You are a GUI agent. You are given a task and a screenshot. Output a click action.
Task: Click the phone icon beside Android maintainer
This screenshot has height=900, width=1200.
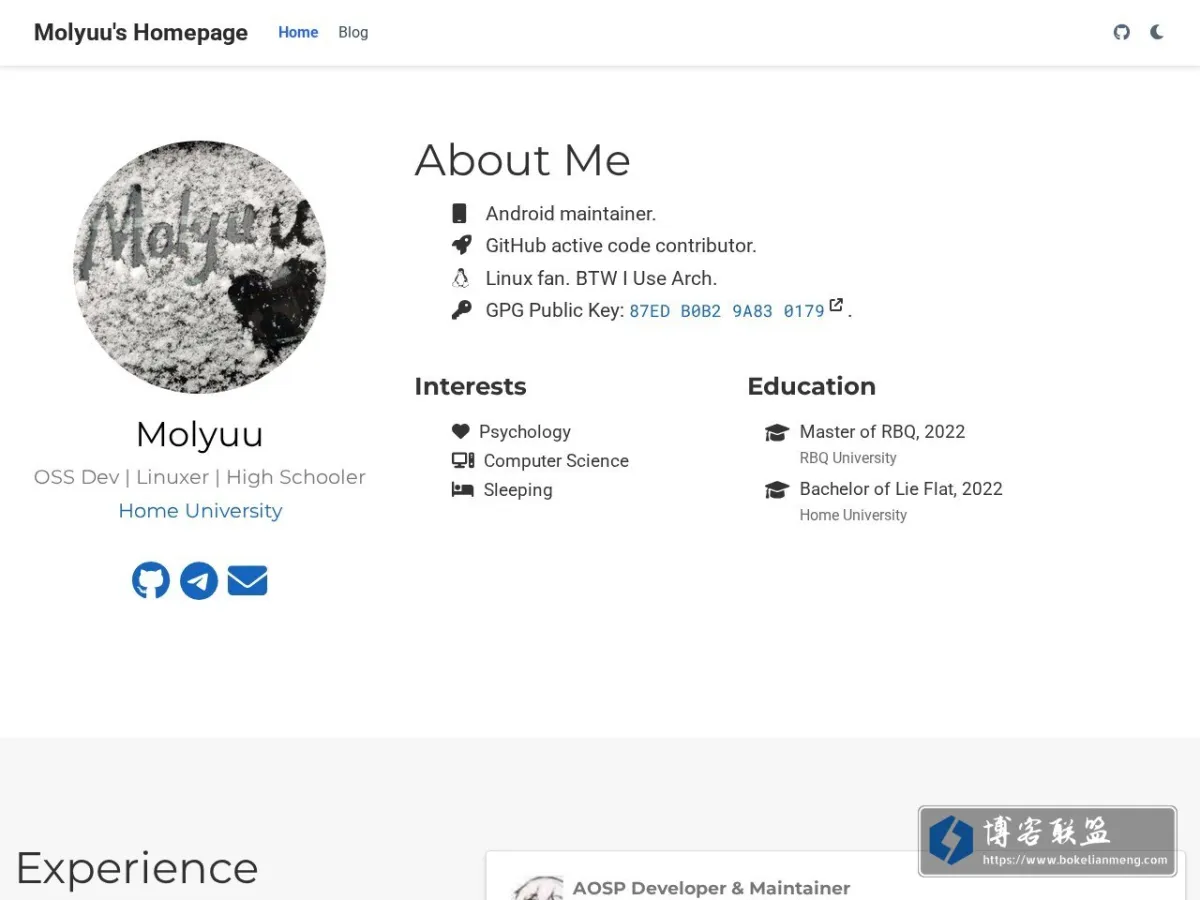click(460, 213)
